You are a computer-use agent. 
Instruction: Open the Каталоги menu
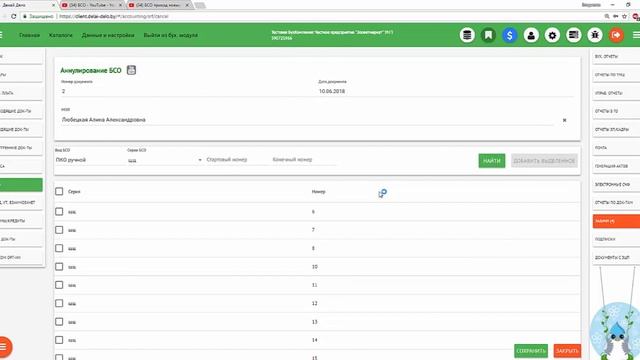click(60, 35)
